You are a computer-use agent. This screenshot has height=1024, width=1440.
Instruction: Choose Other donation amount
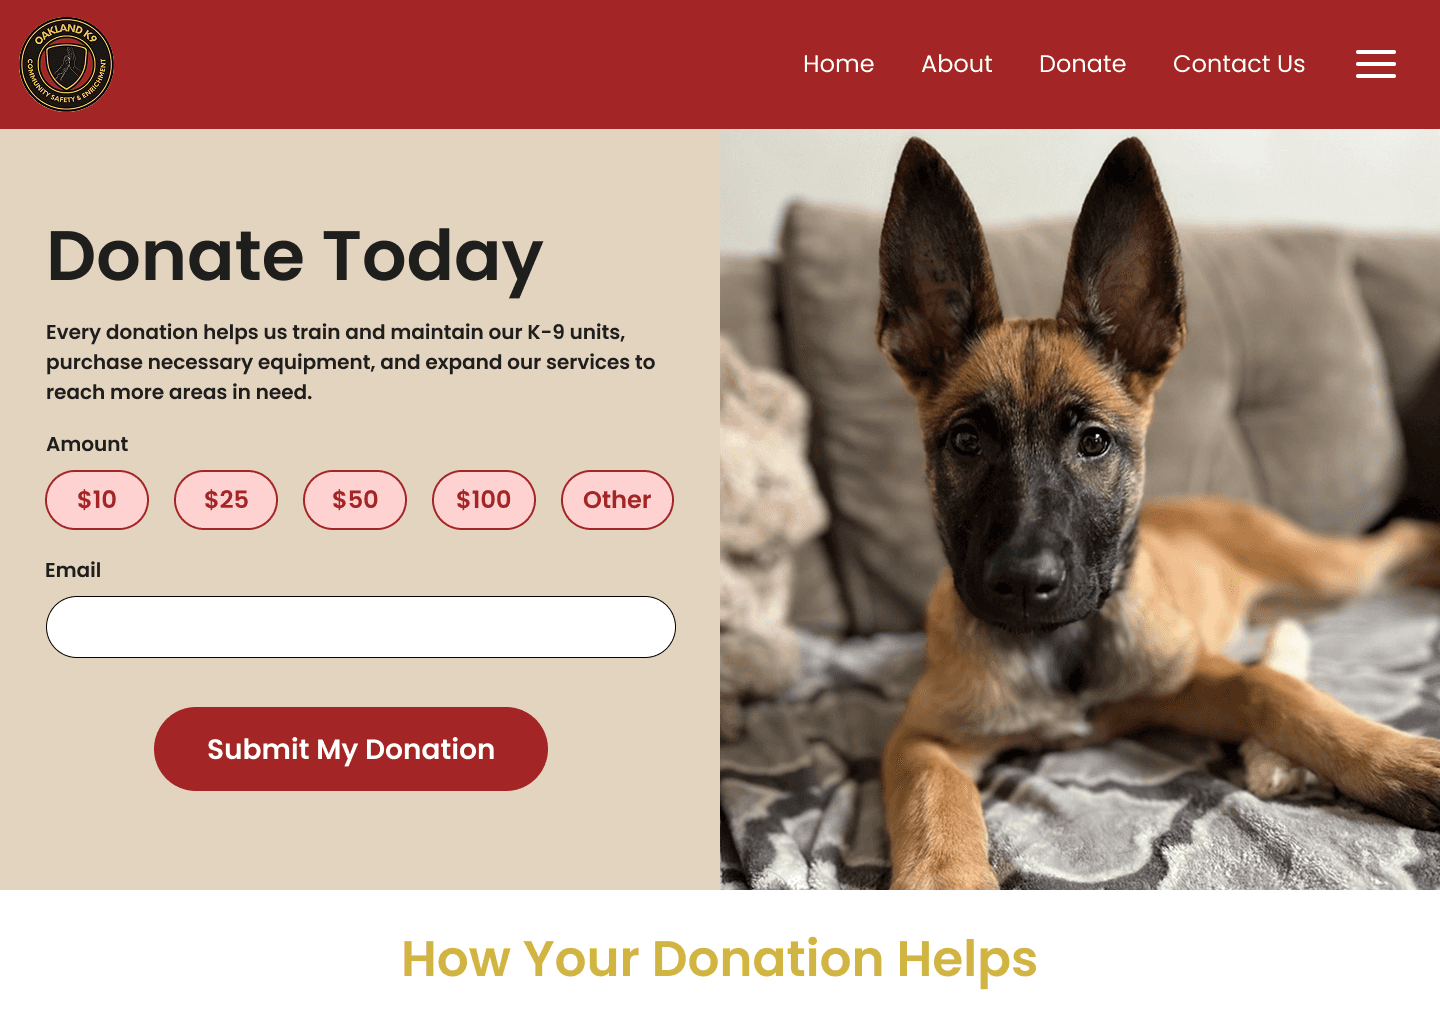tap(617, 500)
